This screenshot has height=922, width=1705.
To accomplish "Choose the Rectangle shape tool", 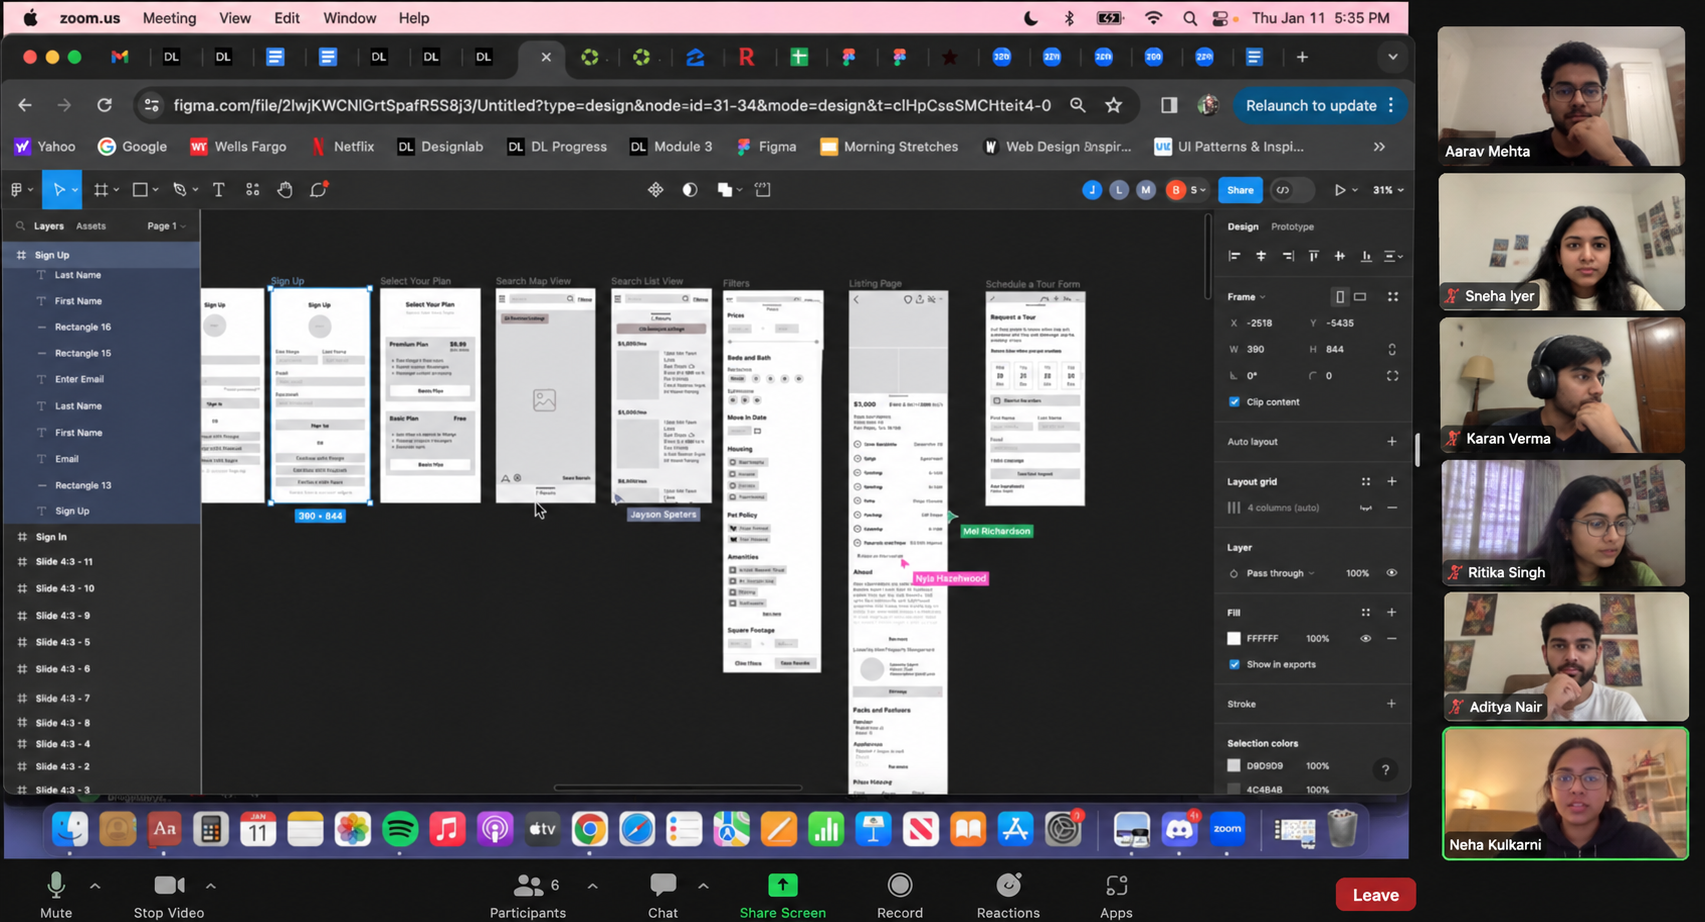I will tap(140, 189).
